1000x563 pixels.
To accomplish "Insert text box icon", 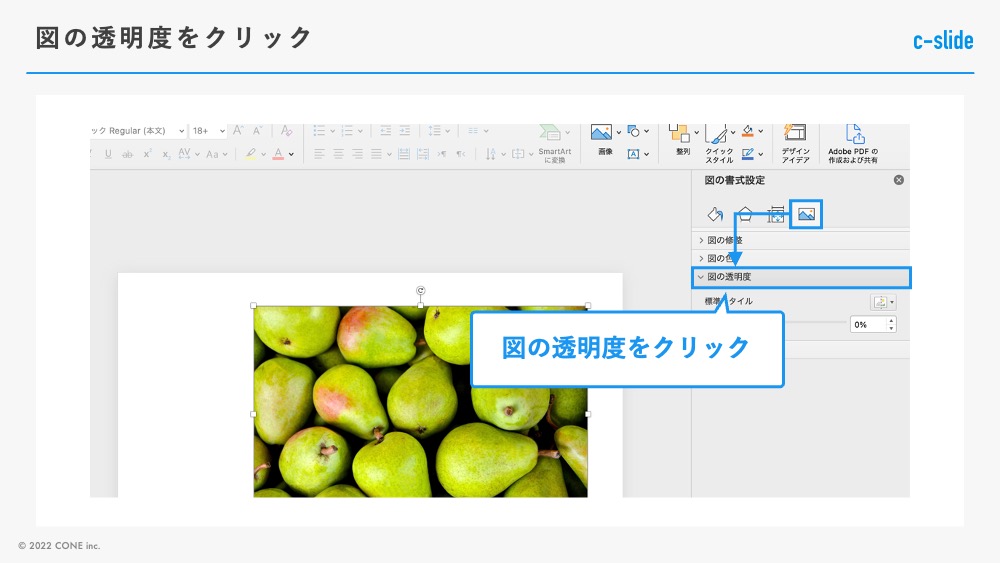I will [x=633, y=154].
